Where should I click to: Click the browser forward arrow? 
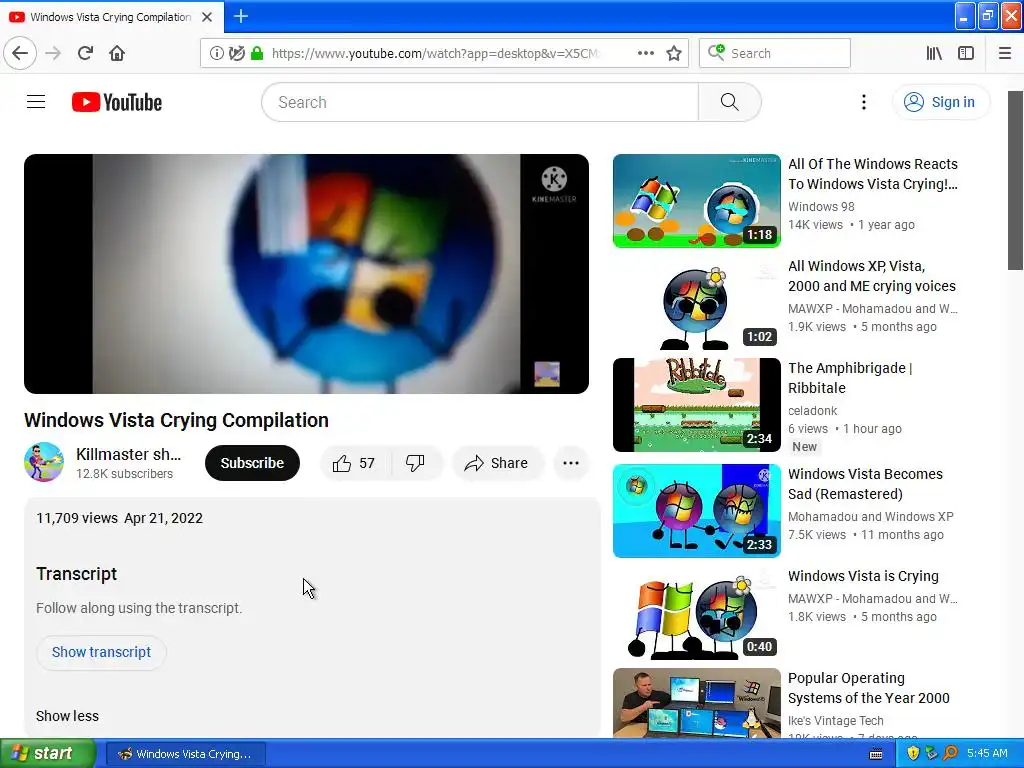[x=54, y=53]
